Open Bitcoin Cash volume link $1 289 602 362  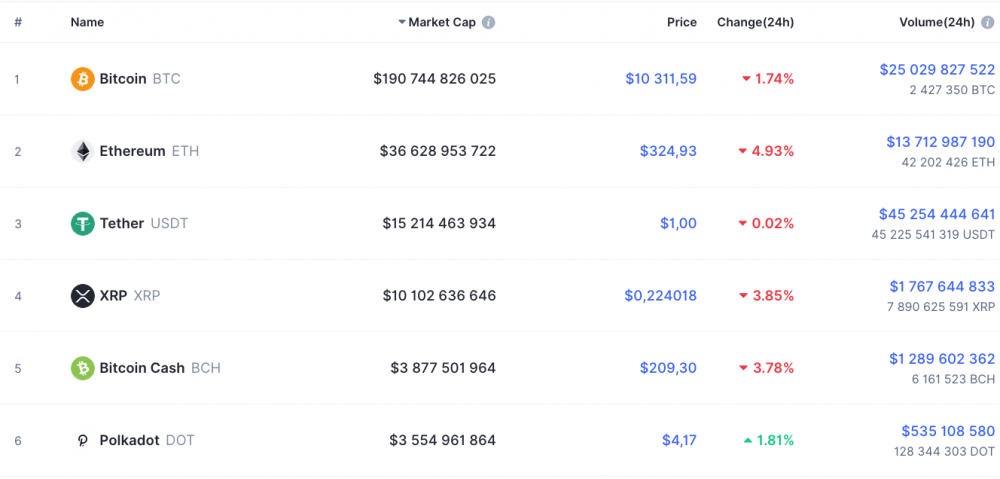tap(942, 358)
